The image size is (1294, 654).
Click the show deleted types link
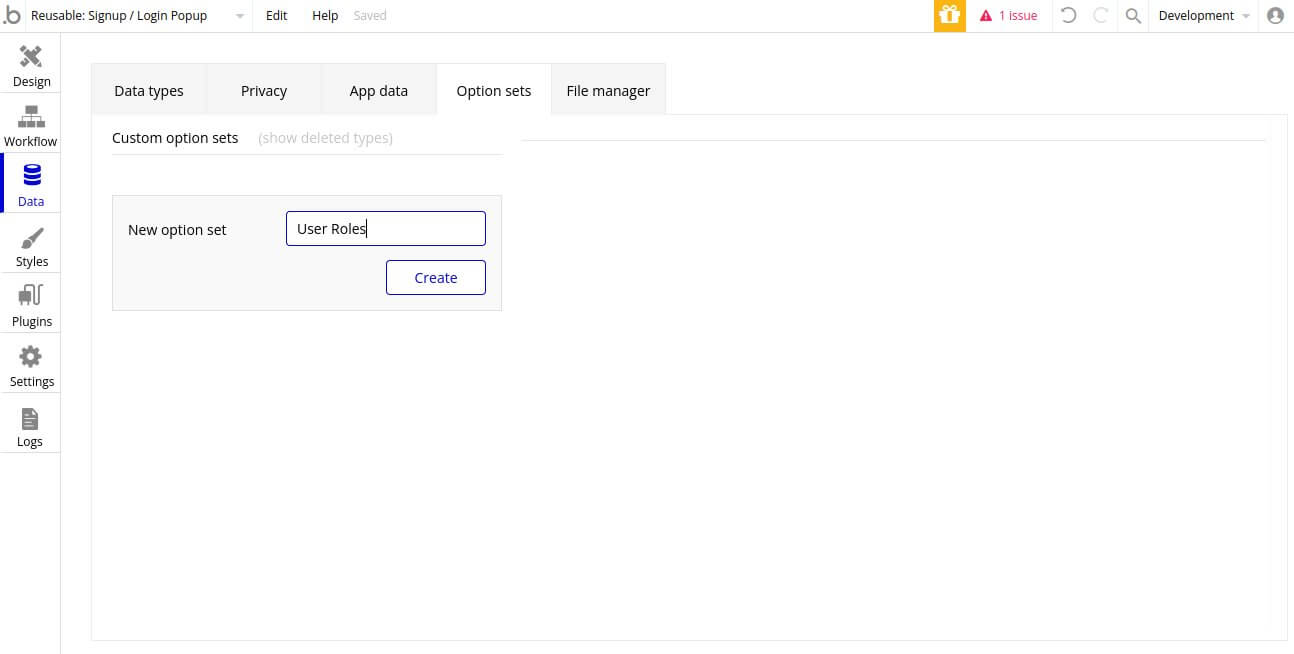pos(325,138)
